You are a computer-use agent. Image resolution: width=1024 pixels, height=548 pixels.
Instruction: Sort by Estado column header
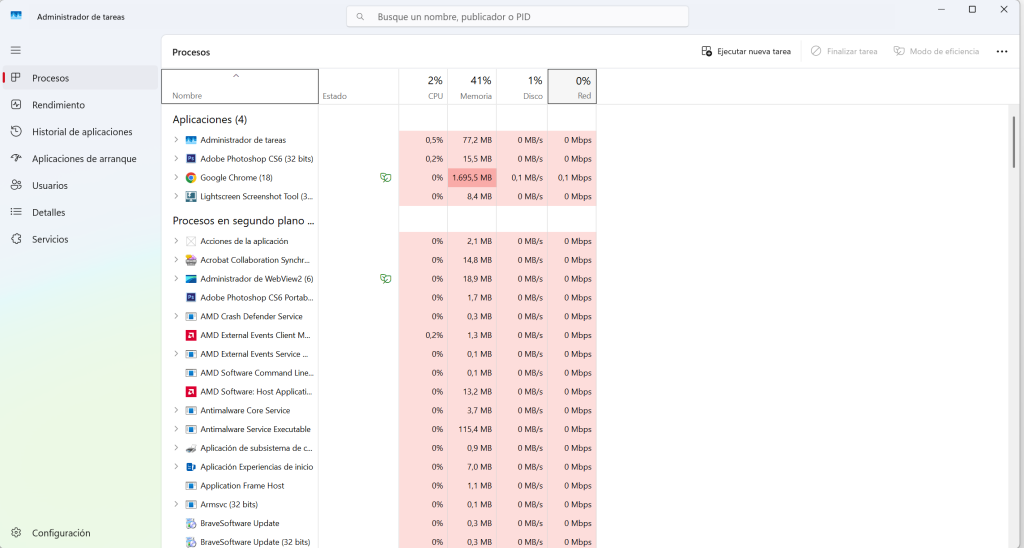coord(359,86)
